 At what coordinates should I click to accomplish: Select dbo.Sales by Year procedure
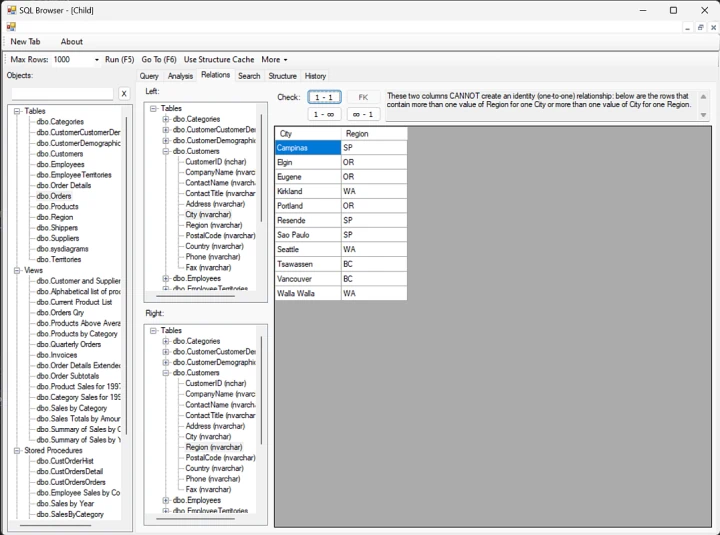pos(65,503)
